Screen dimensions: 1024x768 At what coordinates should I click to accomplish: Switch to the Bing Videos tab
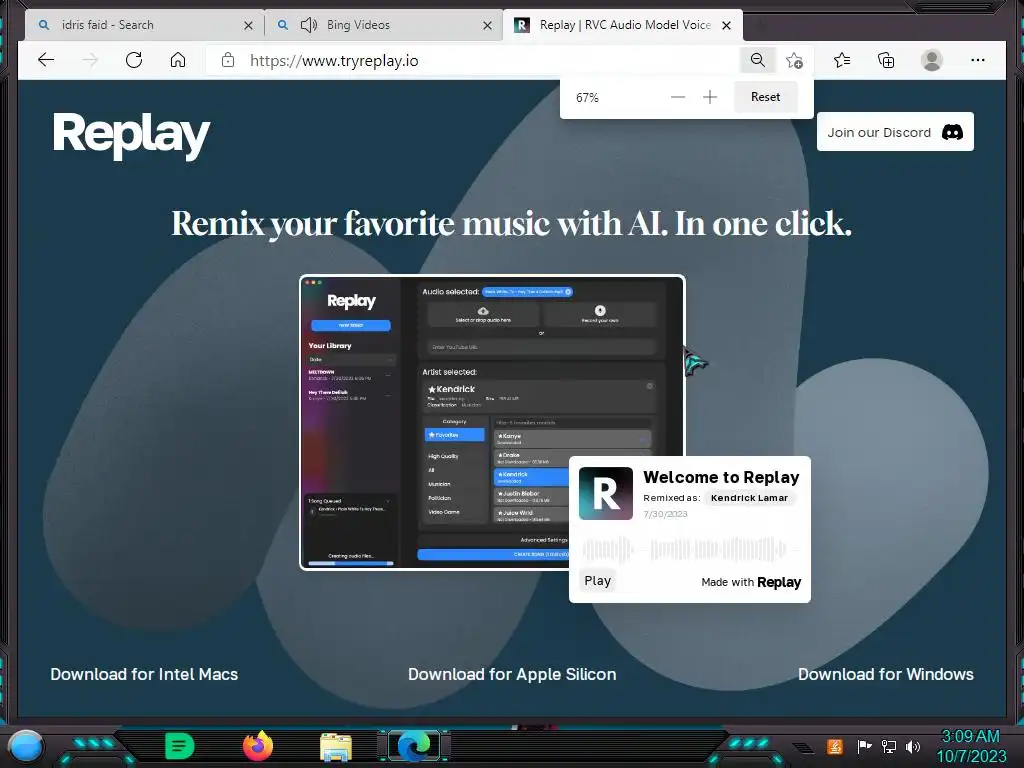(x=385, y=25)
